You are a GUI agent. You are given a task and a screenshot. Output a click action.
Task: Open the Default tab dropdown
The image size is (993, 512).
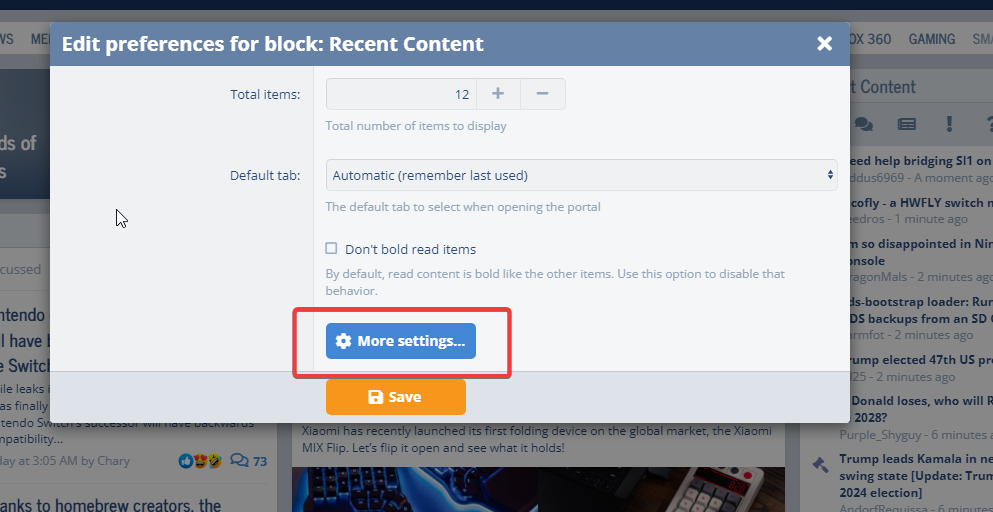(x=581, y=175)
